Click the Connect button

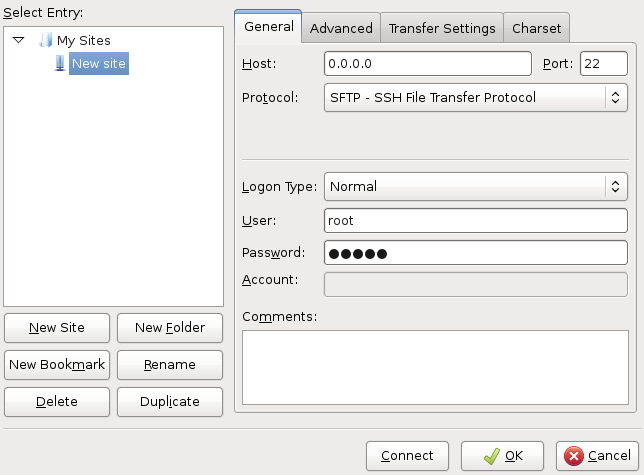(x=407, y=456)
